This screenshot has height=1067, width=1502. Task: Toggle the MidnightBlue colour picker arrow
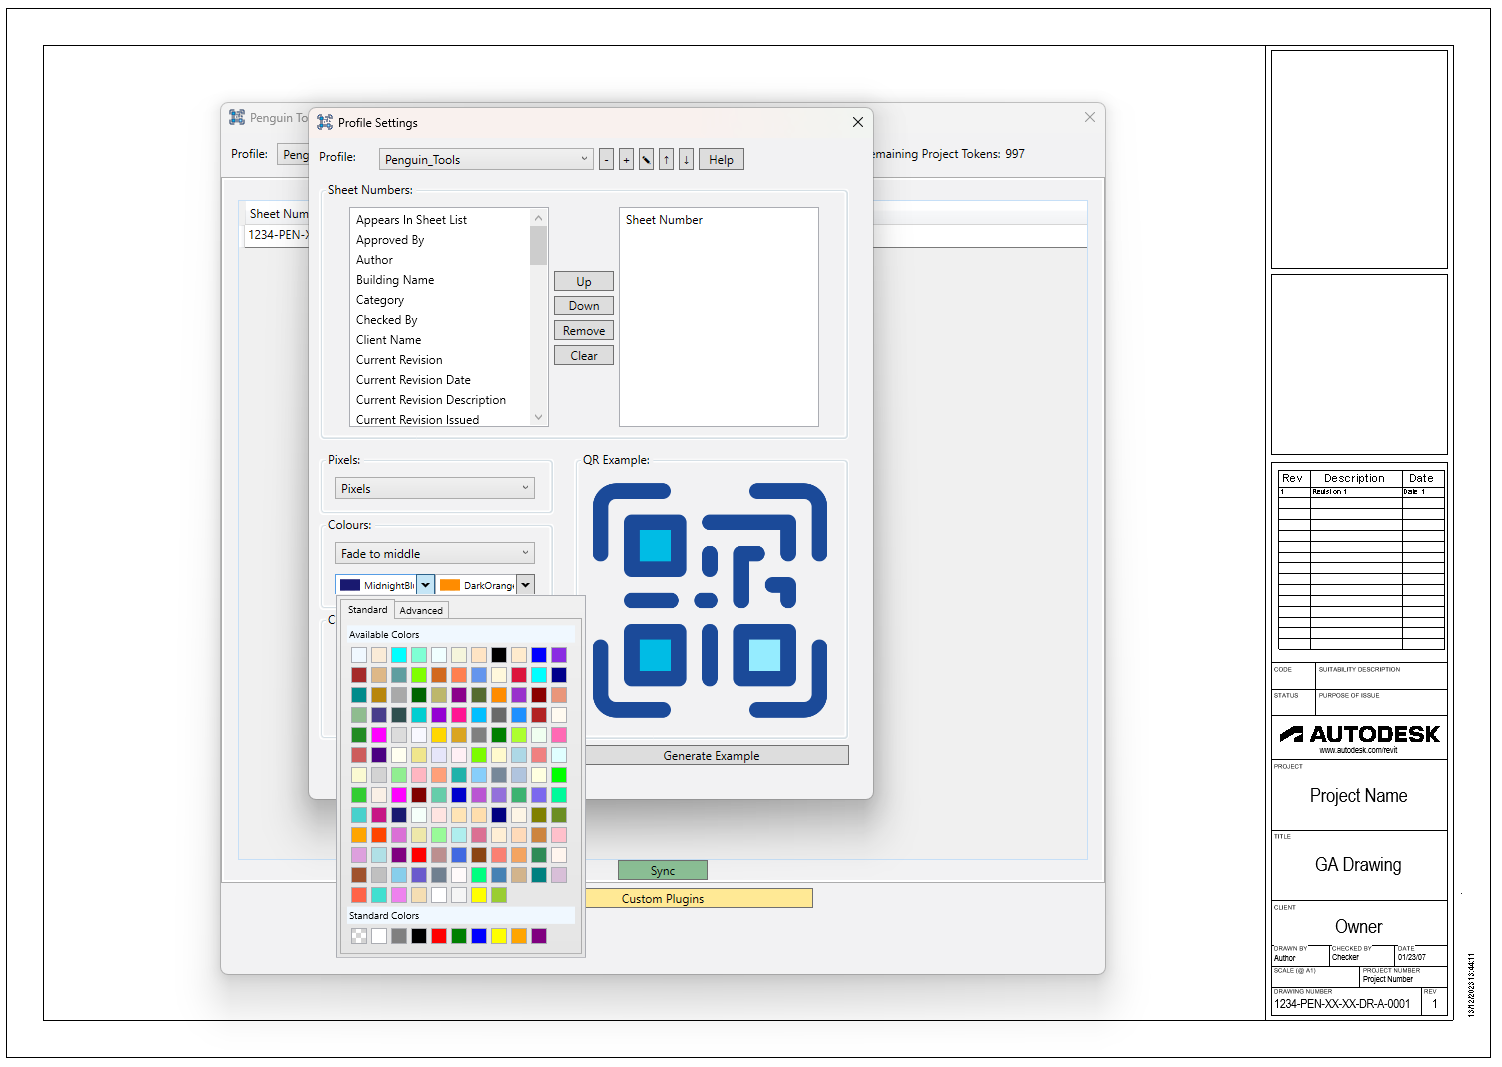pyautogui.click(x=426, y=585)
